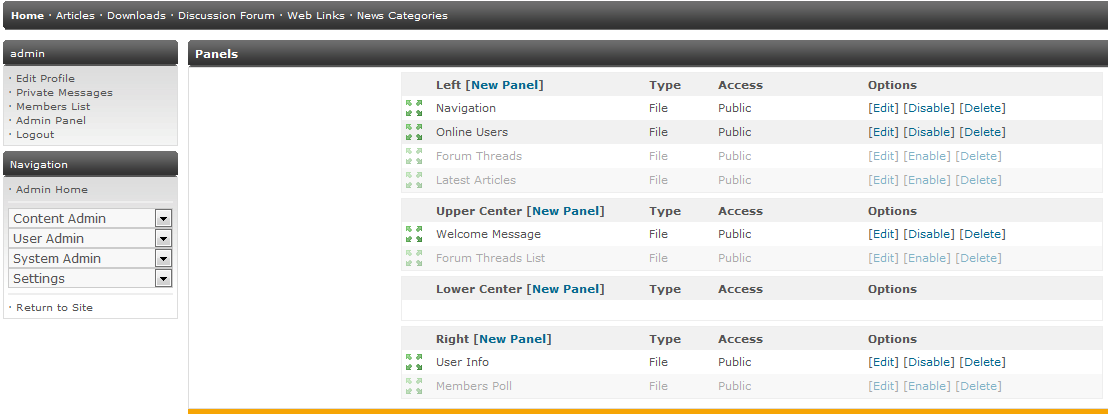Viewport: 1108px width, 414px height.
Task: Click the move icon next to Forum Threads
Action: pyautogui.click(x=414, y=156)
